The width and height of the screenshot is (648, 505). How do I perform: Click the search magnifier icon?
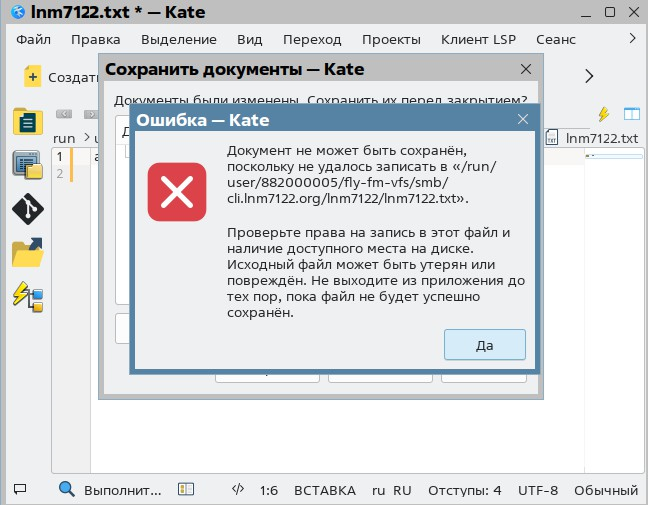[x=67, y=489]
